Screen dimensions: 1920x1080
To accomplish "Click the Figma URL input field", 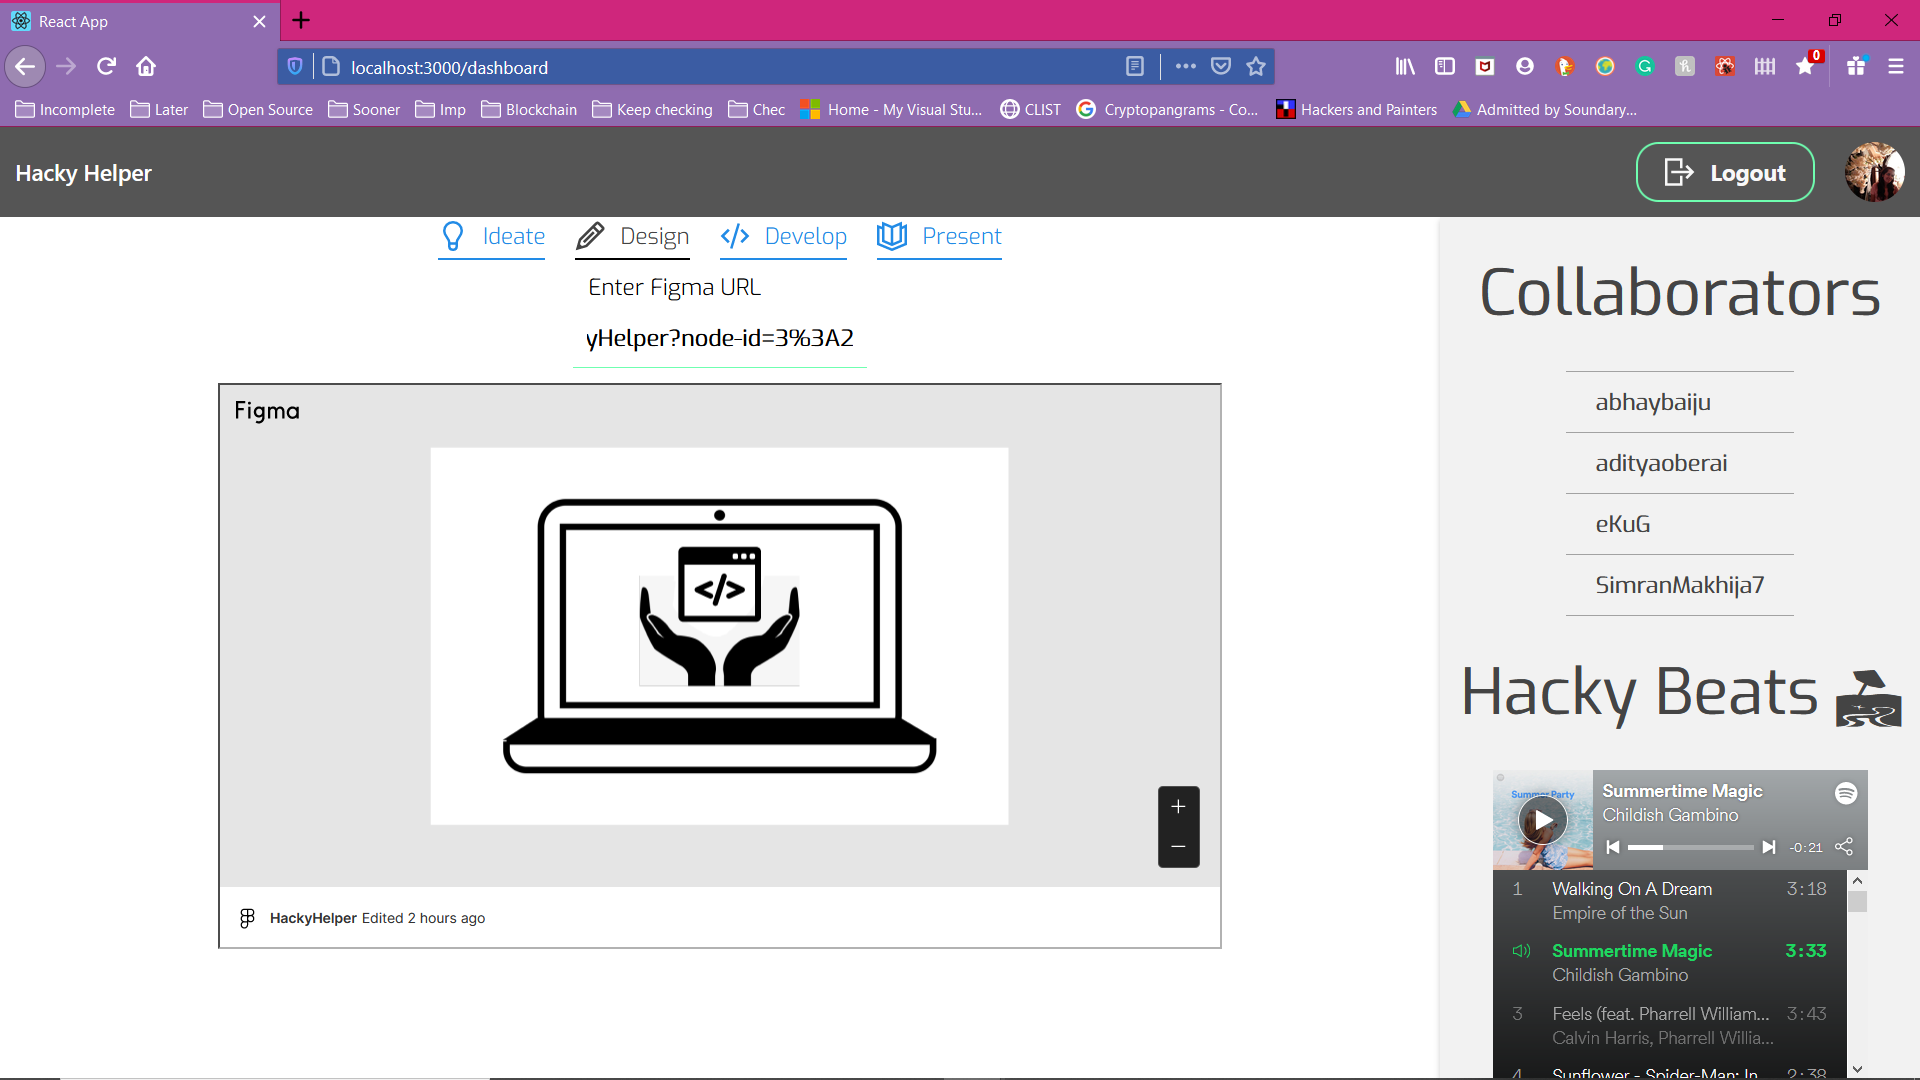I will pos(720,338).
